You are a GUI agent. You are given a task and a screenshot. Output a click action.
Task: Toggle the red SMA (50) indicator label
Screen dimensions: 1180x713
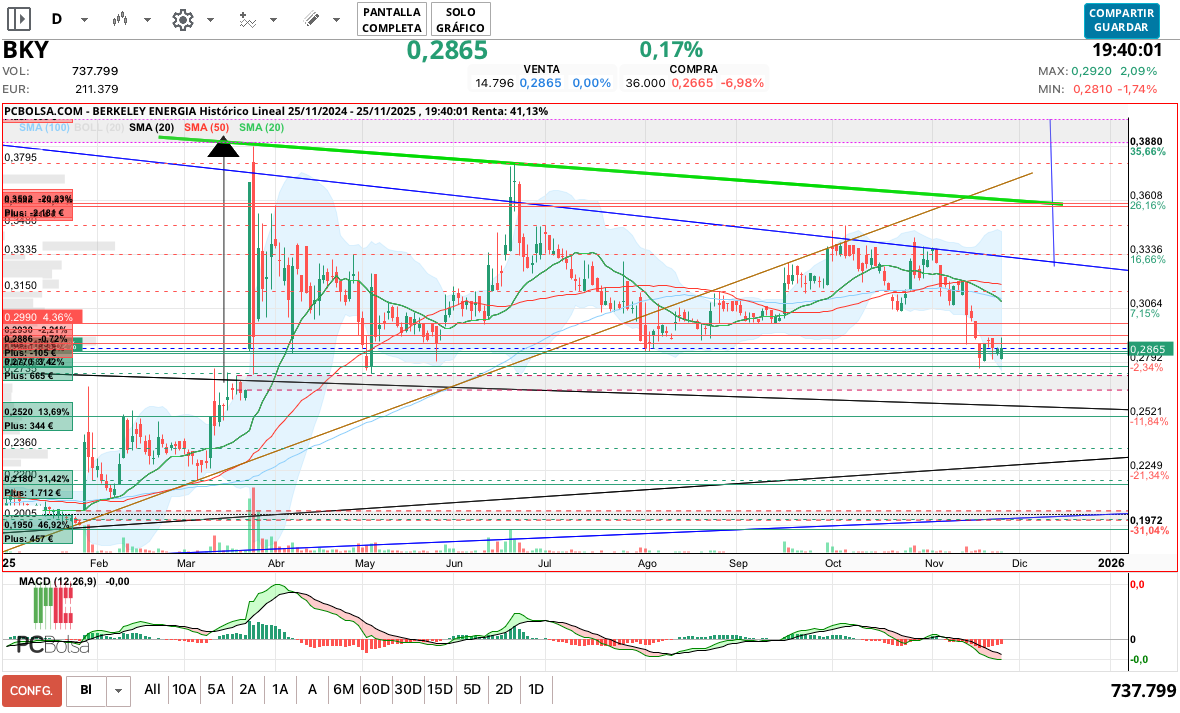point(206,127)
